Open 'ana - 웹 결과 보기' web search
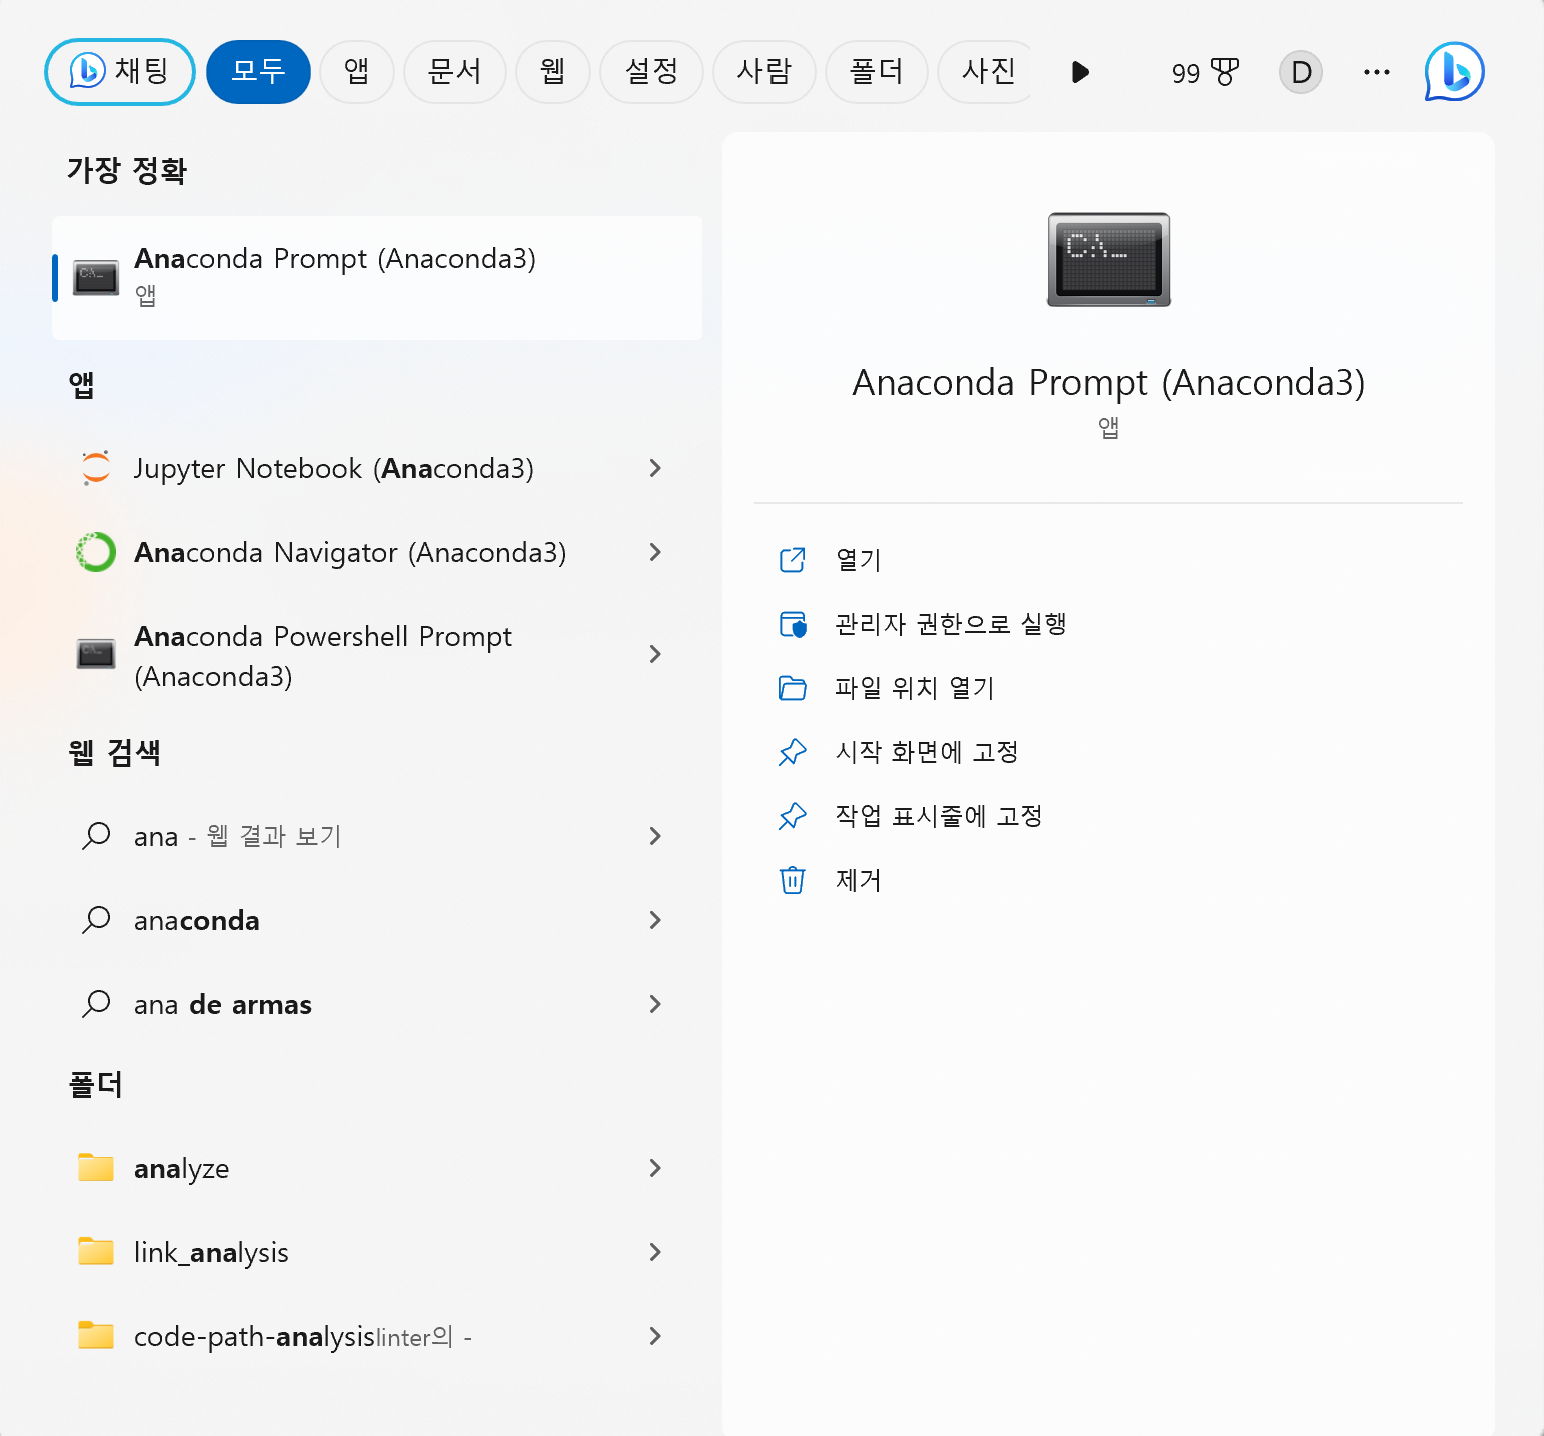Screen dimensions: 1544x1436 point(238,836)
